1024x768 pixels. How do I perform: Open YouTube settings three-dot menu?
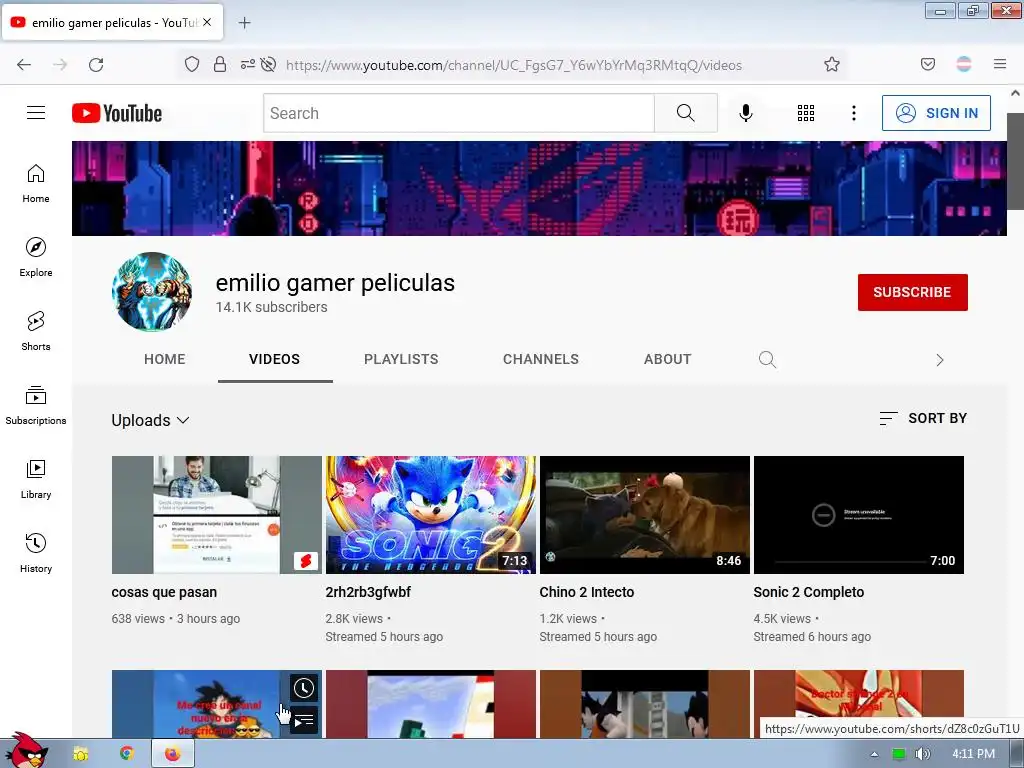(854, 113)
